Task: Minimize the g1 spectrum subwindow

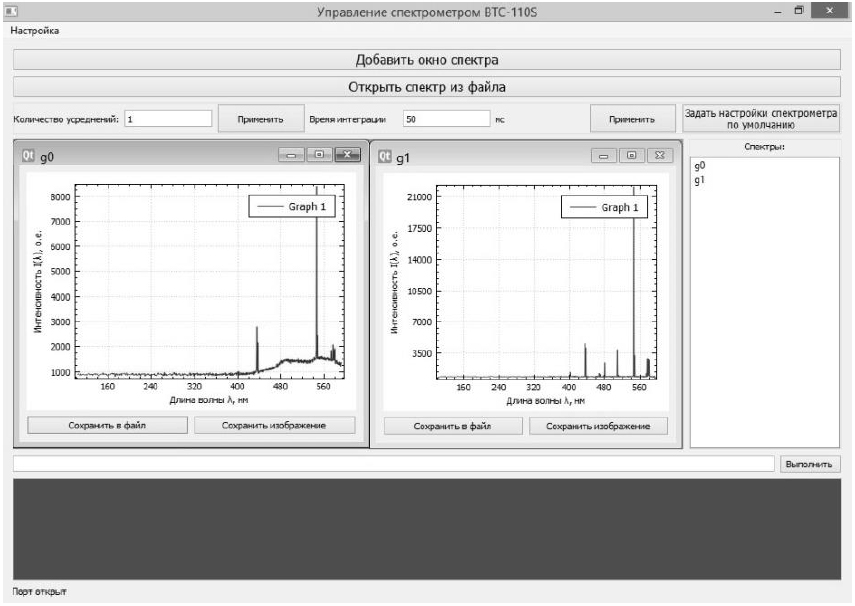Action: [607, 156]
